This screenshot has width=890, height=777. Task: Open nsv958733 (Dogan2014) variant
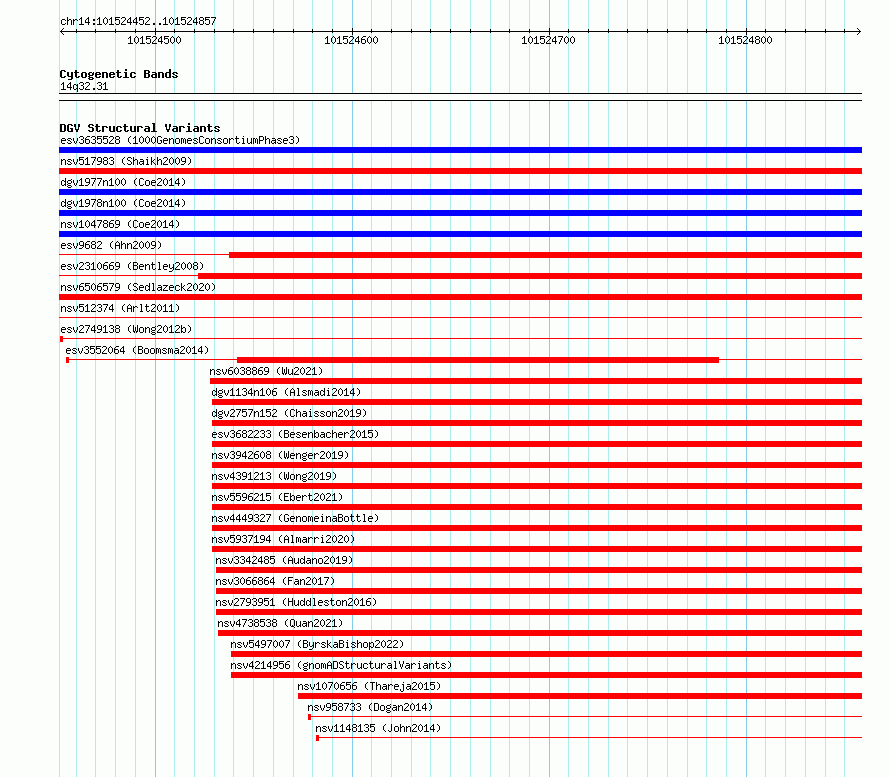pos(370,707)
